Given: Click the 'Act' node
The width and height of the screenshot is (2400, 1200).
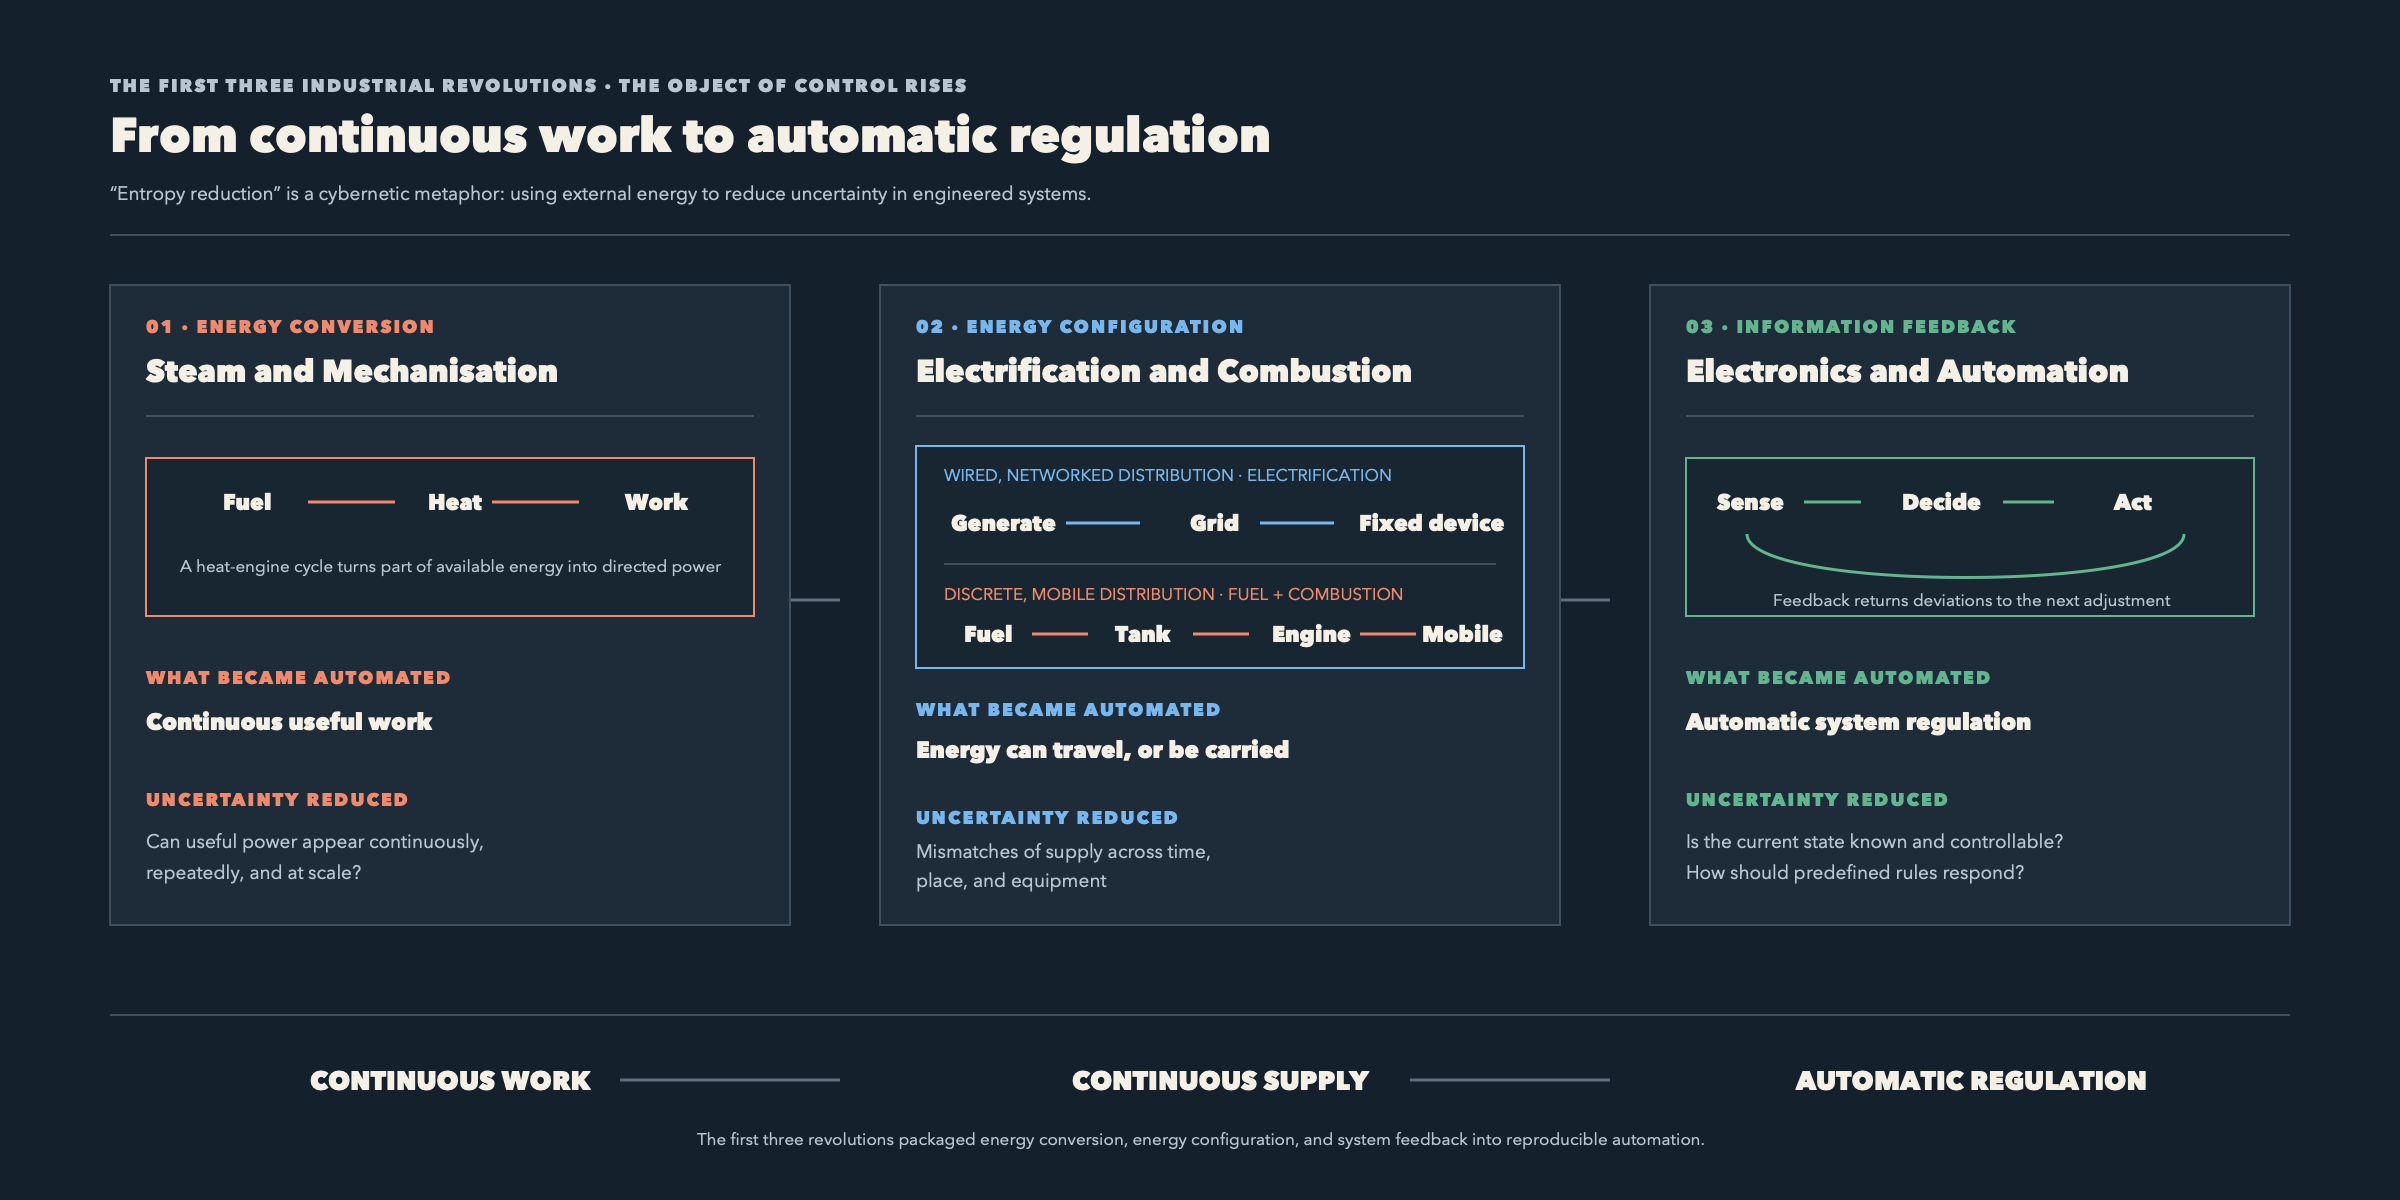Looking at the screenshot, I should tap(2132, 502).
